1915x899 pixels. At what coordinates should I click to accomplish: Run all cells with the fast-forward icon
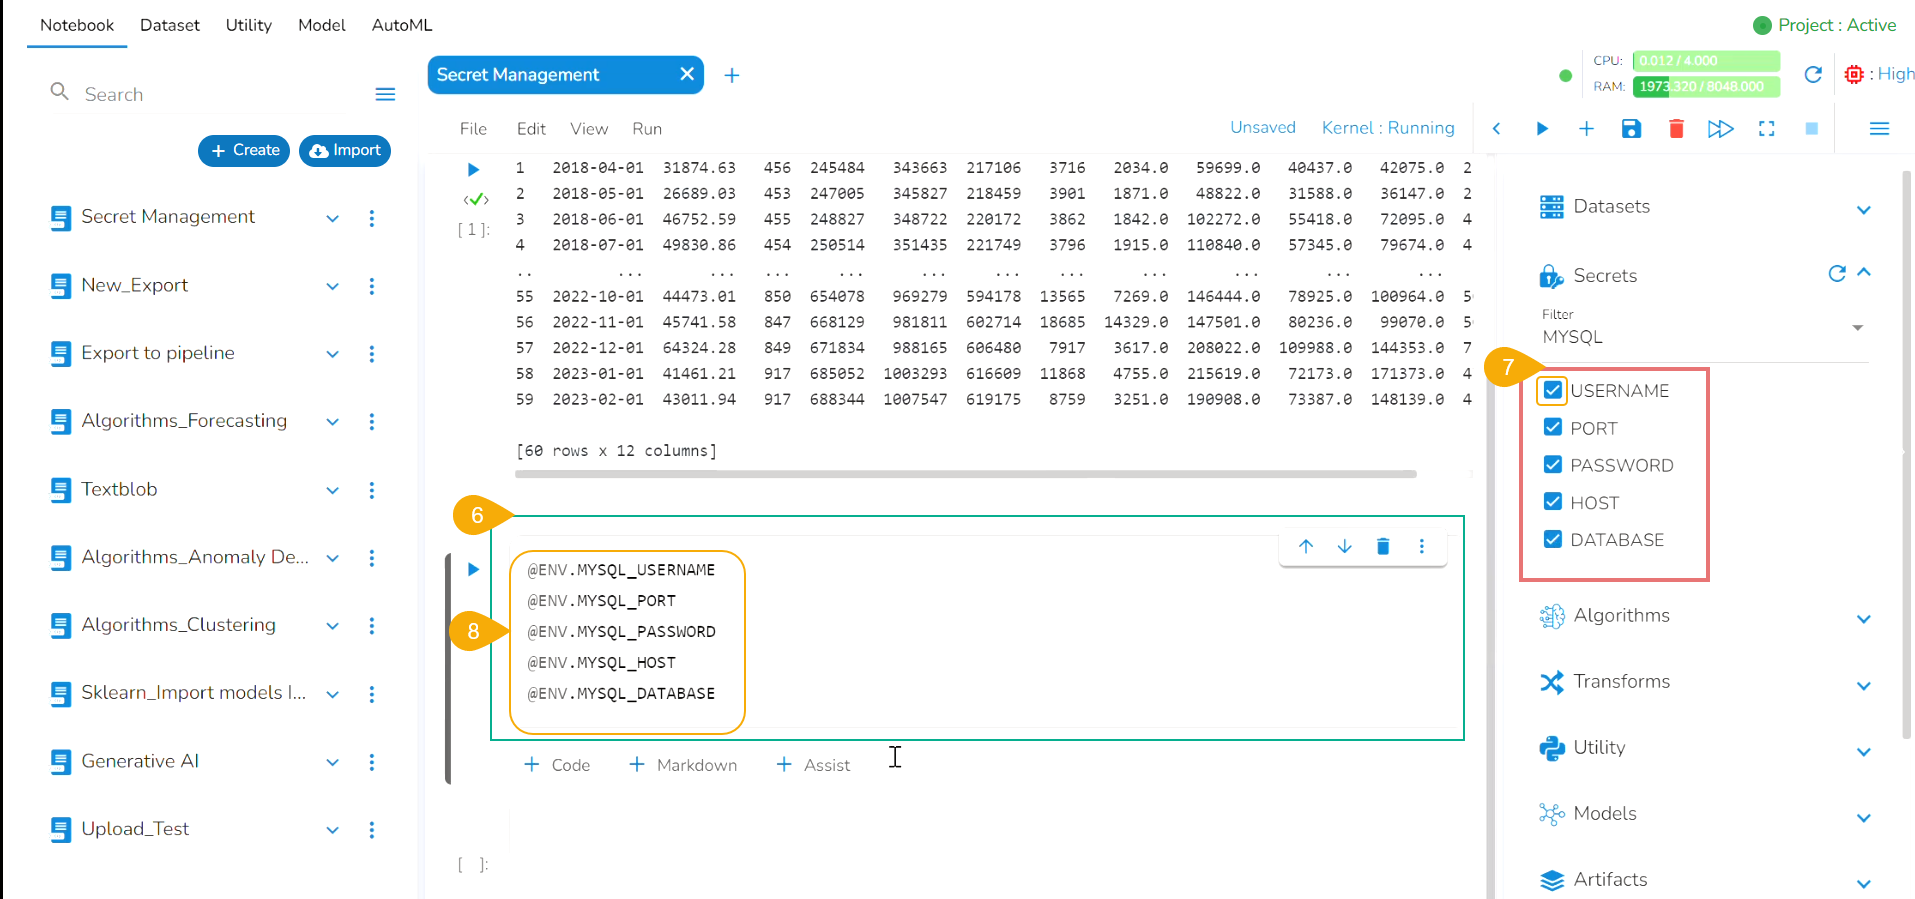[1720, 129]
